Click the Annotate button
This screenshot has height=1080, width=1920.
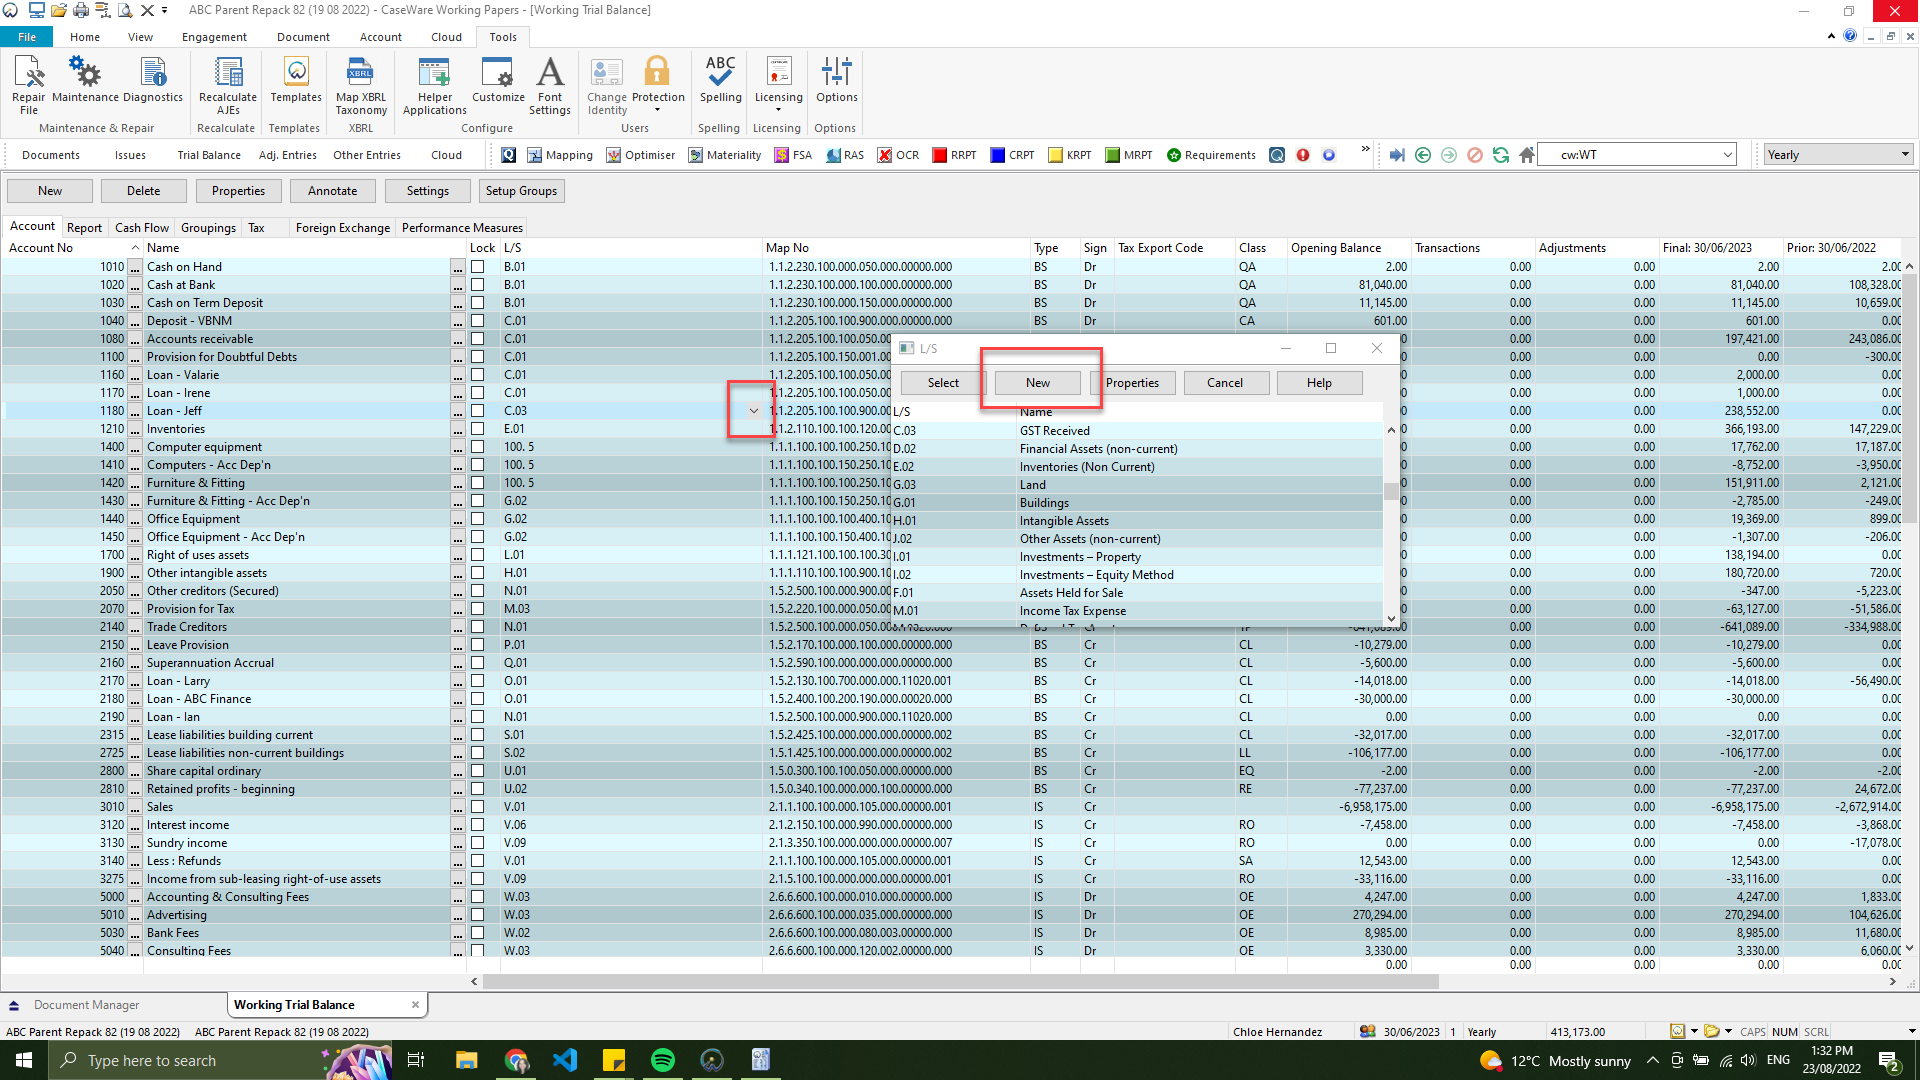click(333, 191)
